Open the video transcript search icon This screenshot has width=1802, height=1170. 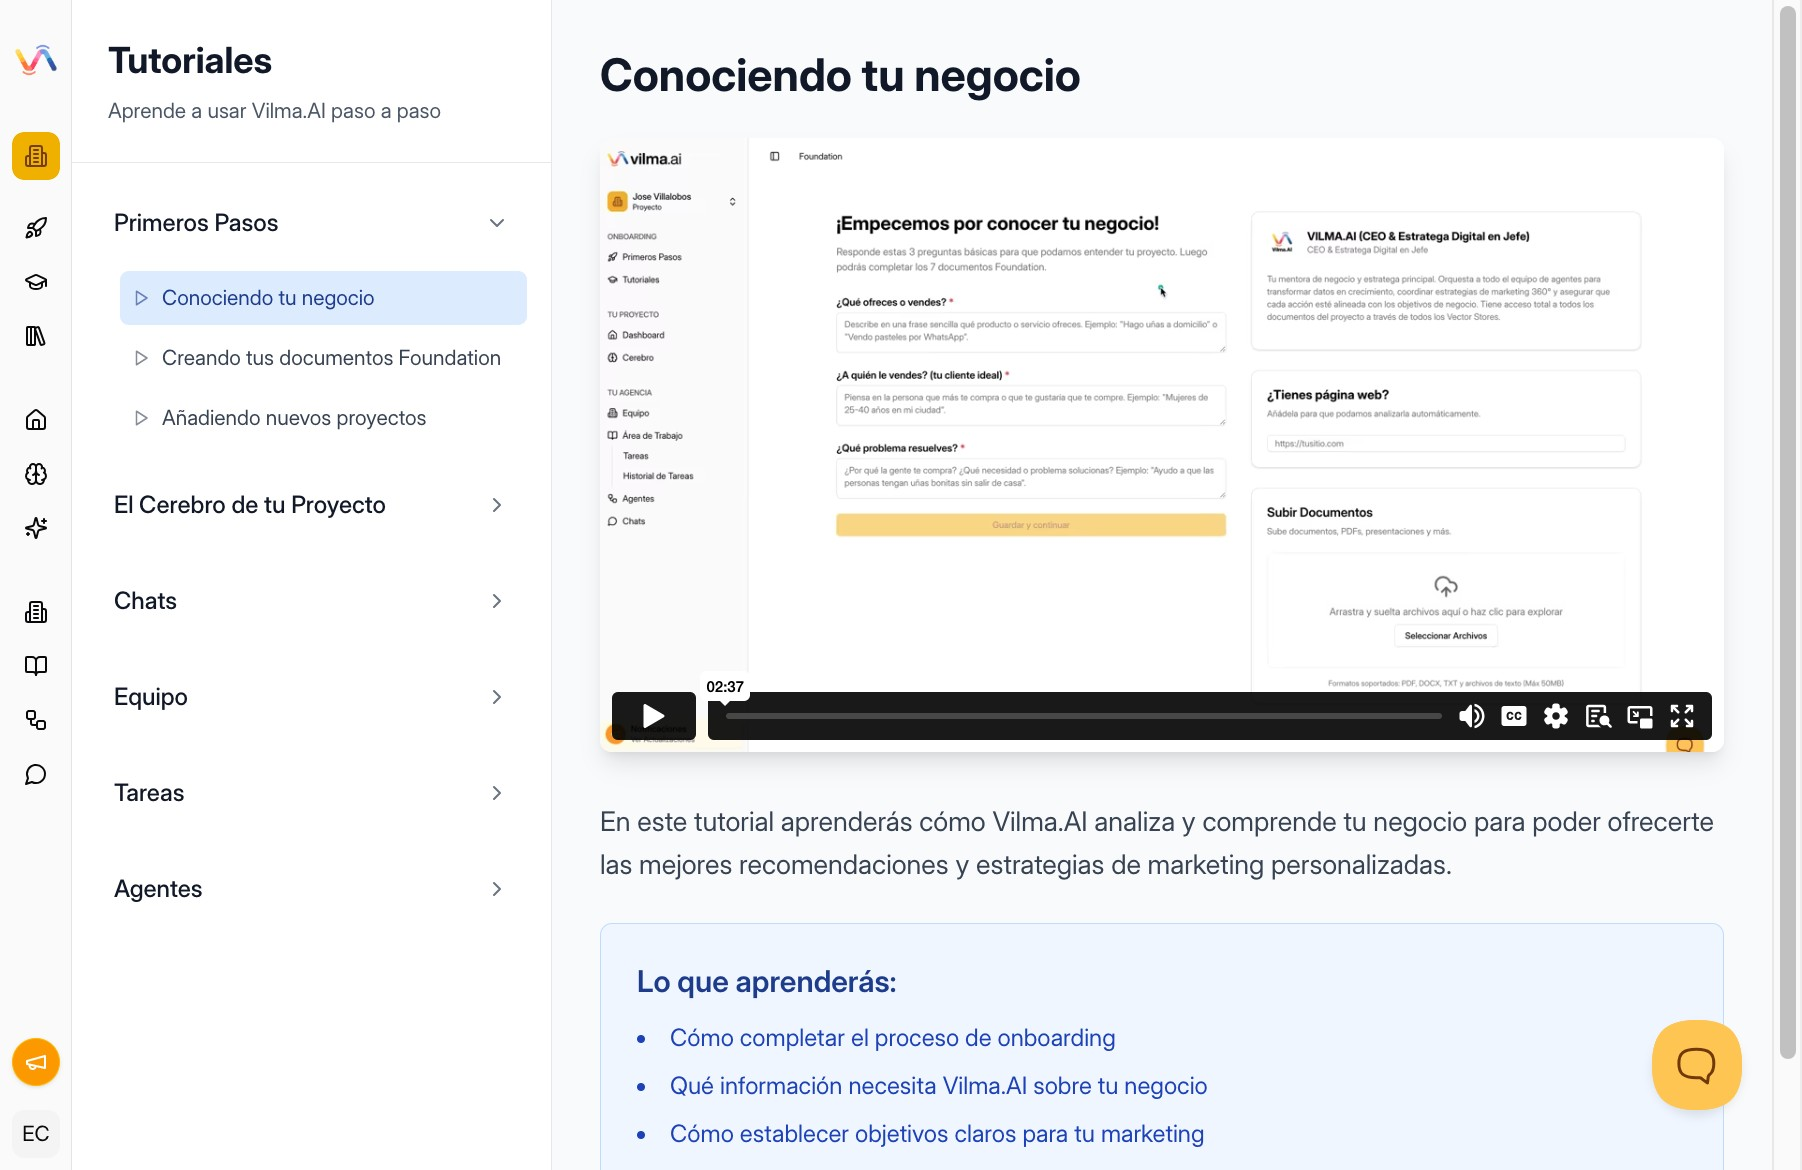click(x=1598, y=716)
